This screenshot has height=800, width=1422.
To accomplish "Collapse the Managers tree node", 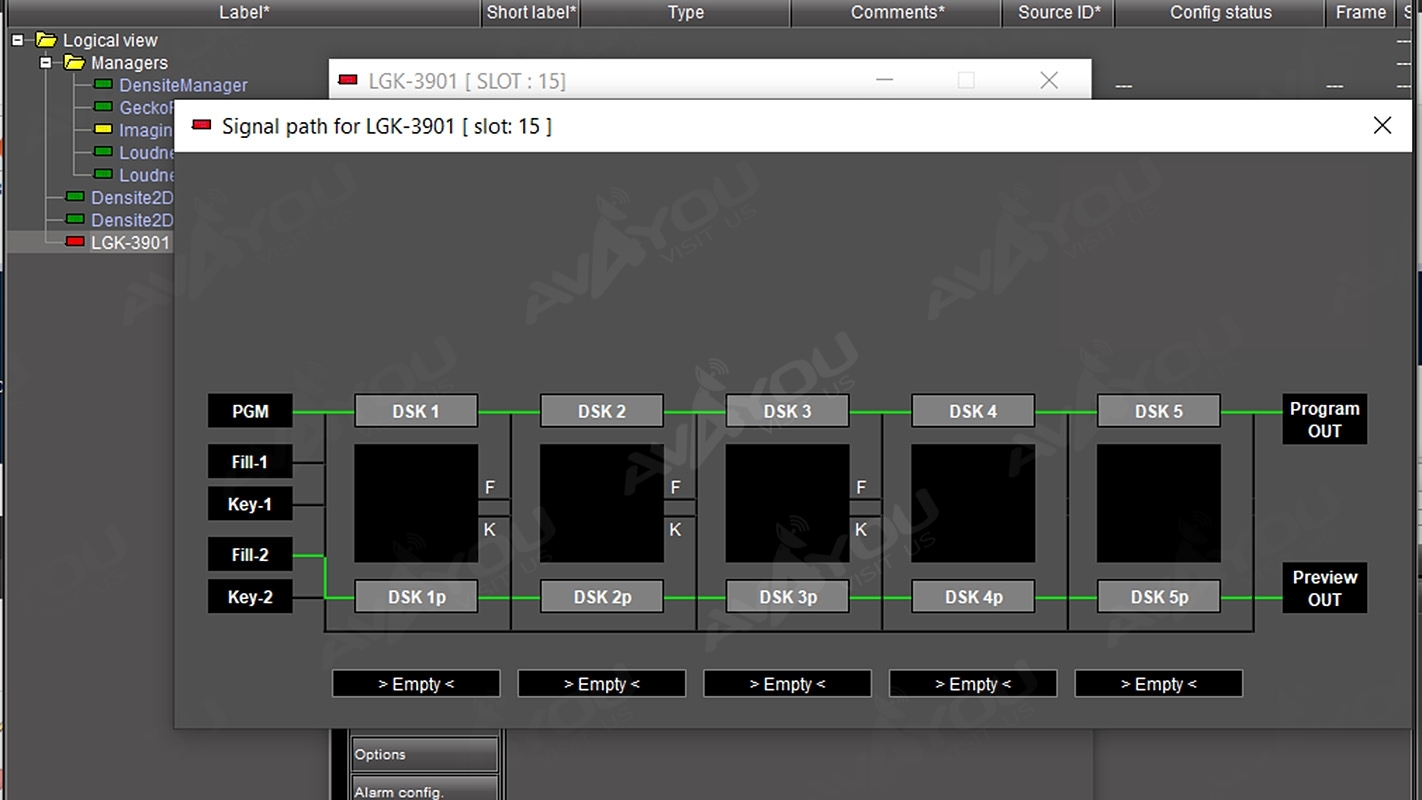I will (x=46, y=63).
